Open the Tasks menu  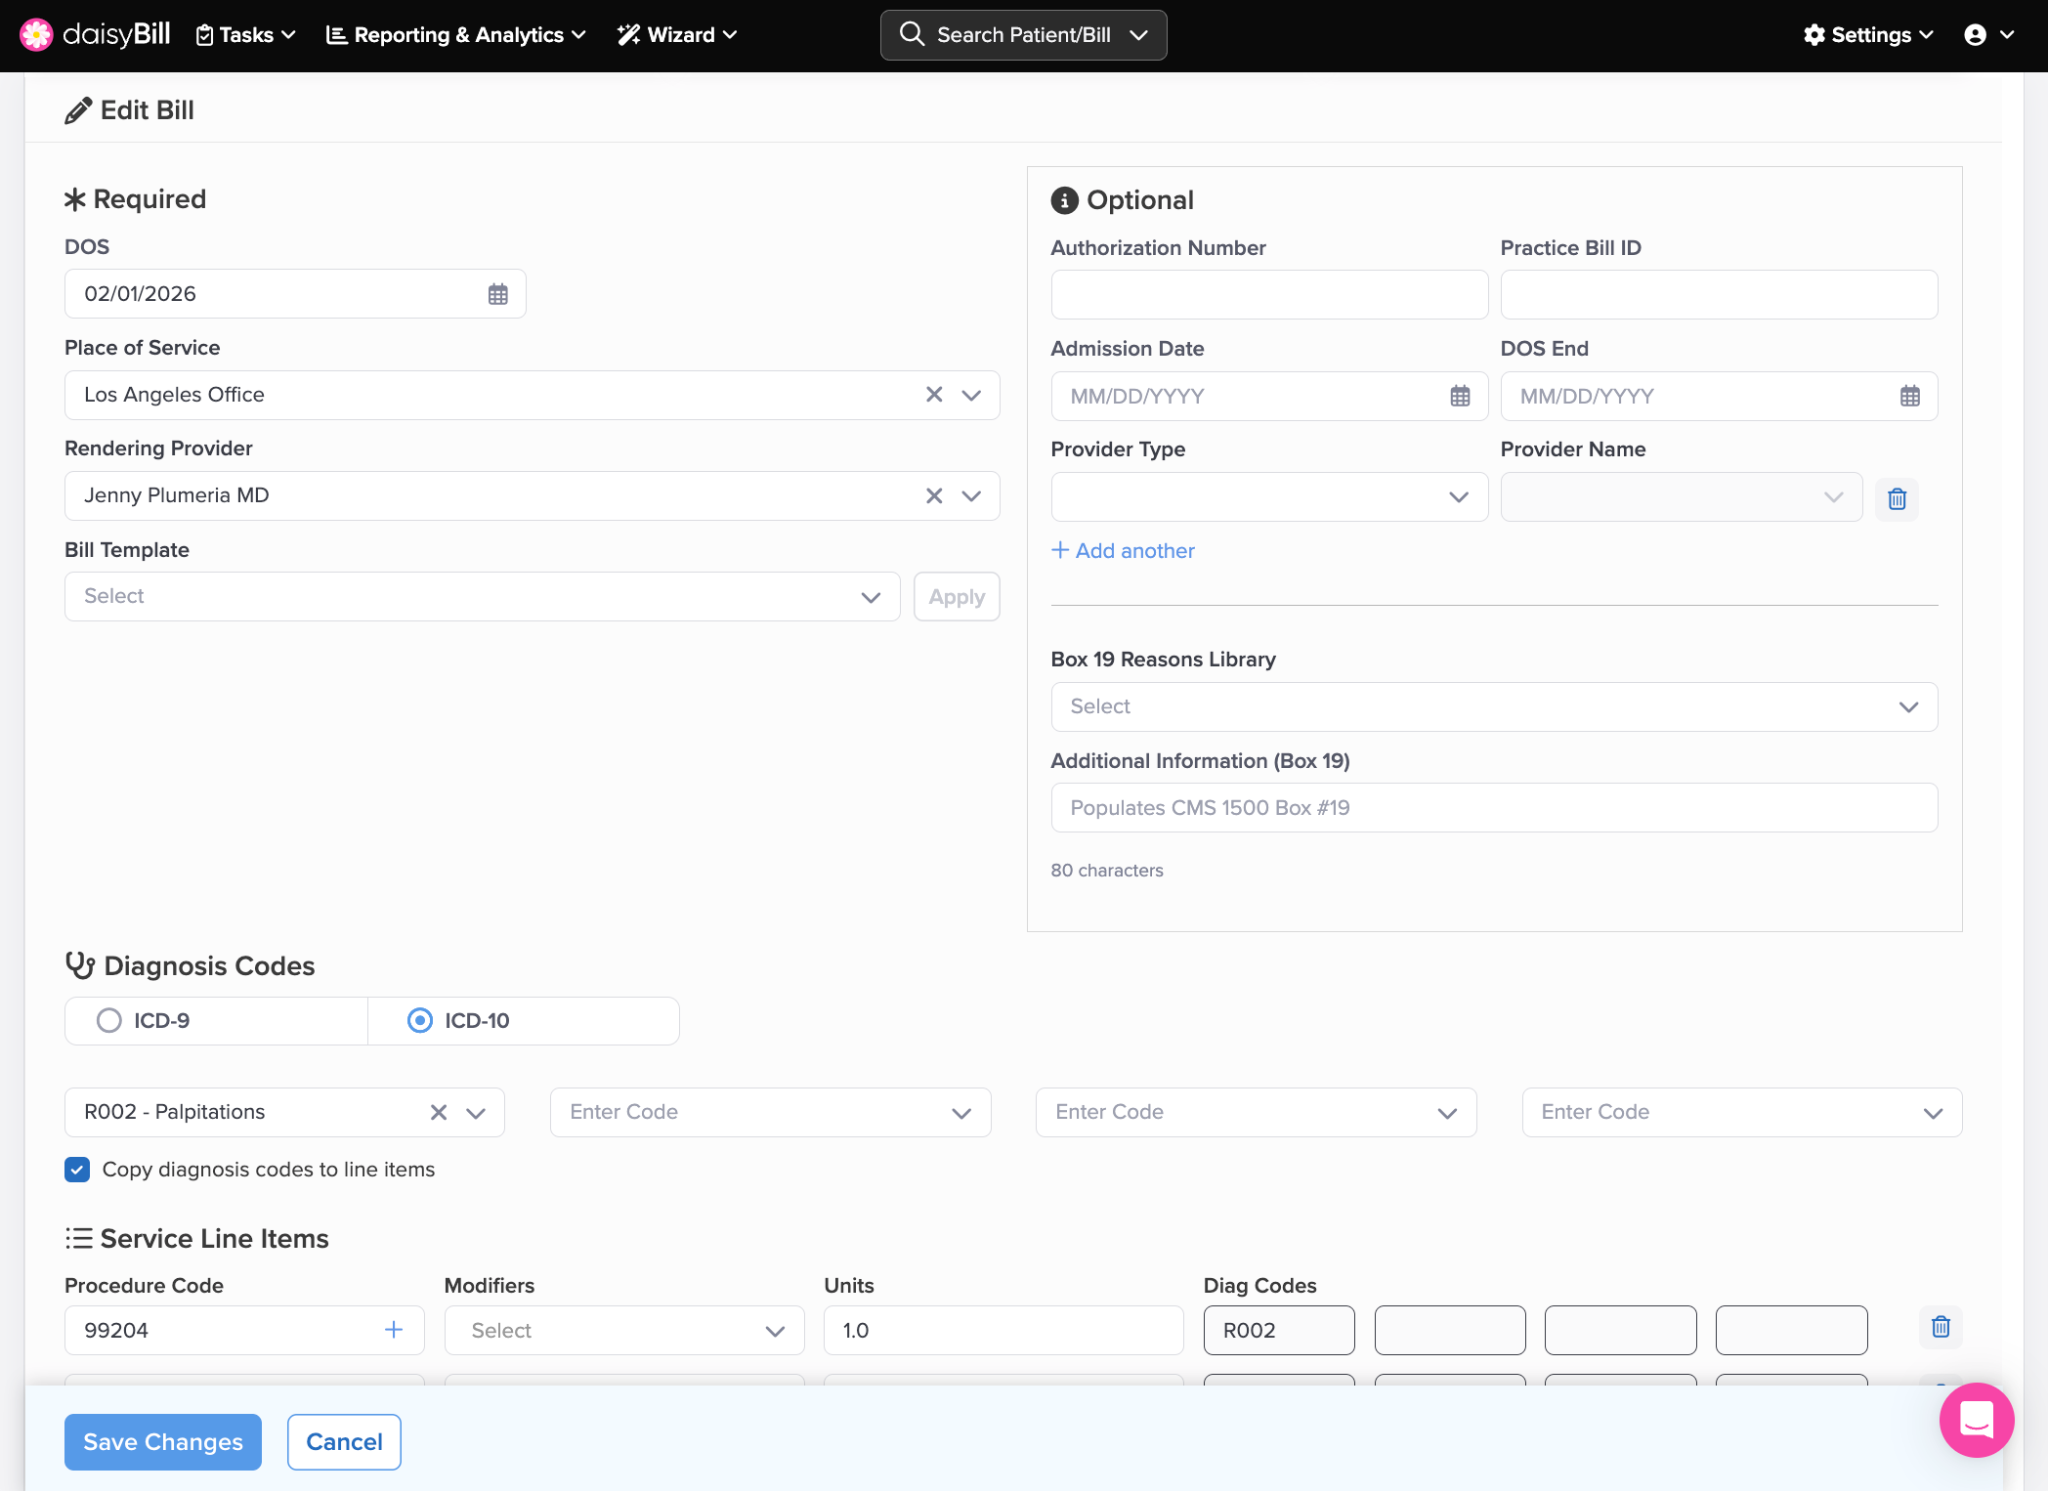pos(246,35)
